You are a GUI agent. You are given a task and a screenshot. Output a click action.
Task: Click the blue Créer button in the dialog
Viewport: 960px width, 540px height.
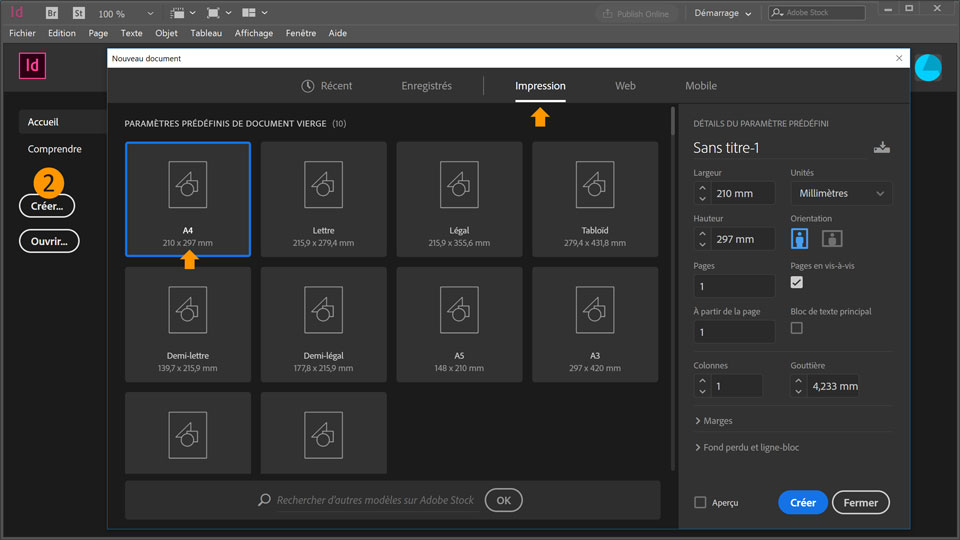(x=803, y=503)
